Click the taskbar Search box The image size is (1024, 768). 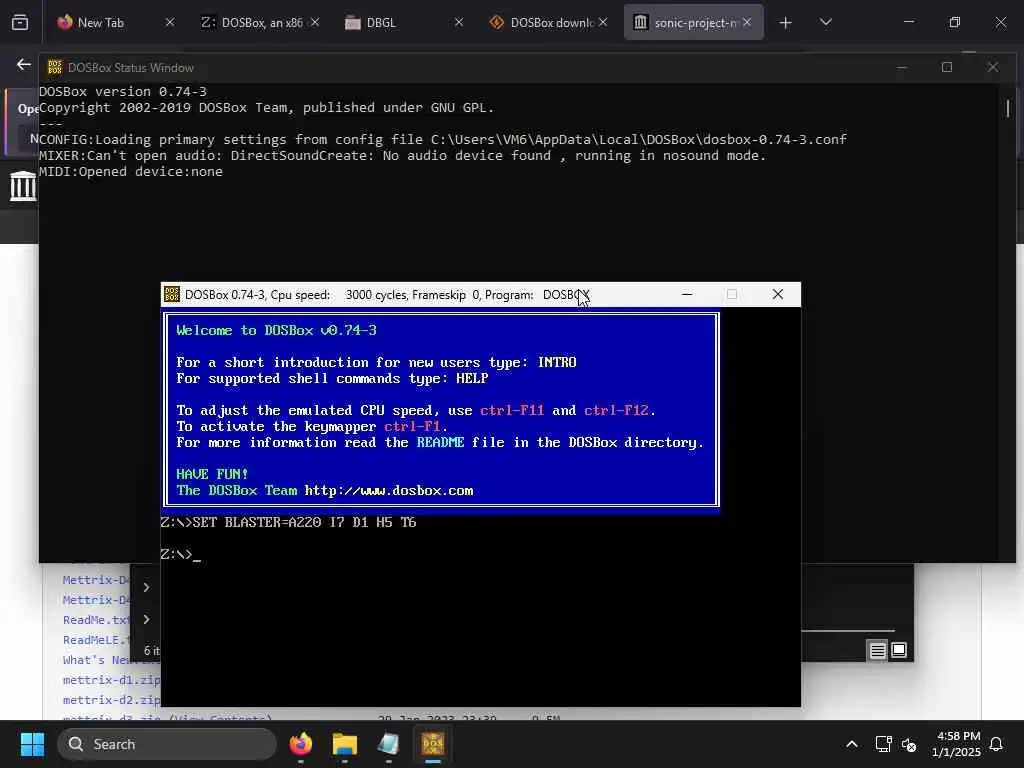point(167,744)
